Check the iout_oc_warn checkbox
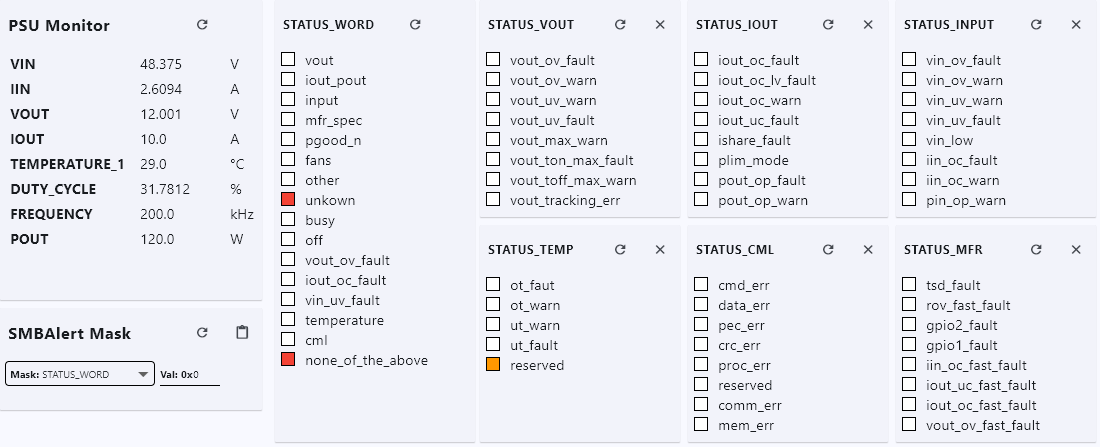 (x=701, y=100)
